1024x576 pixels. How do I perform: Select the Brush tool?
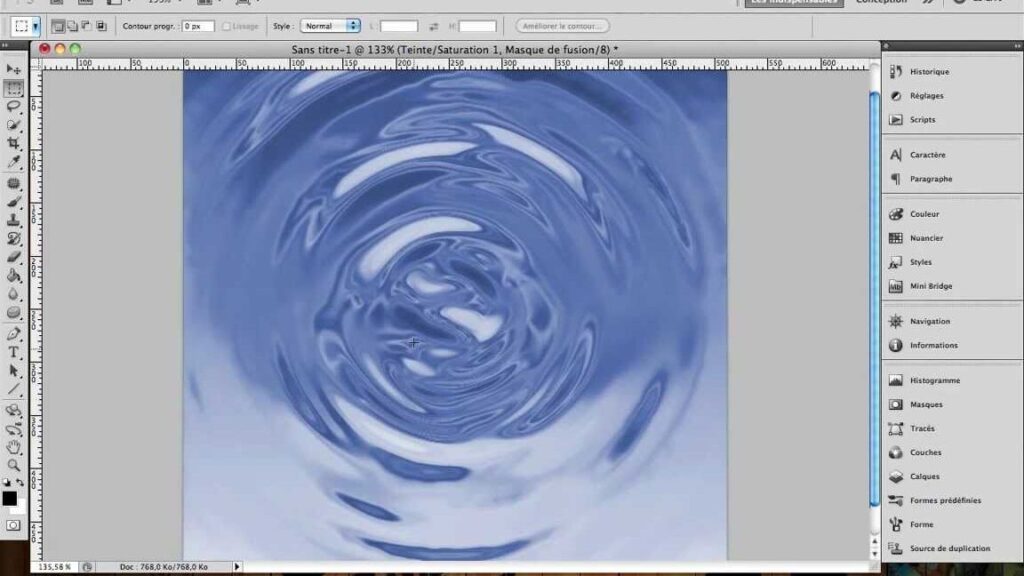coord(13,202)
